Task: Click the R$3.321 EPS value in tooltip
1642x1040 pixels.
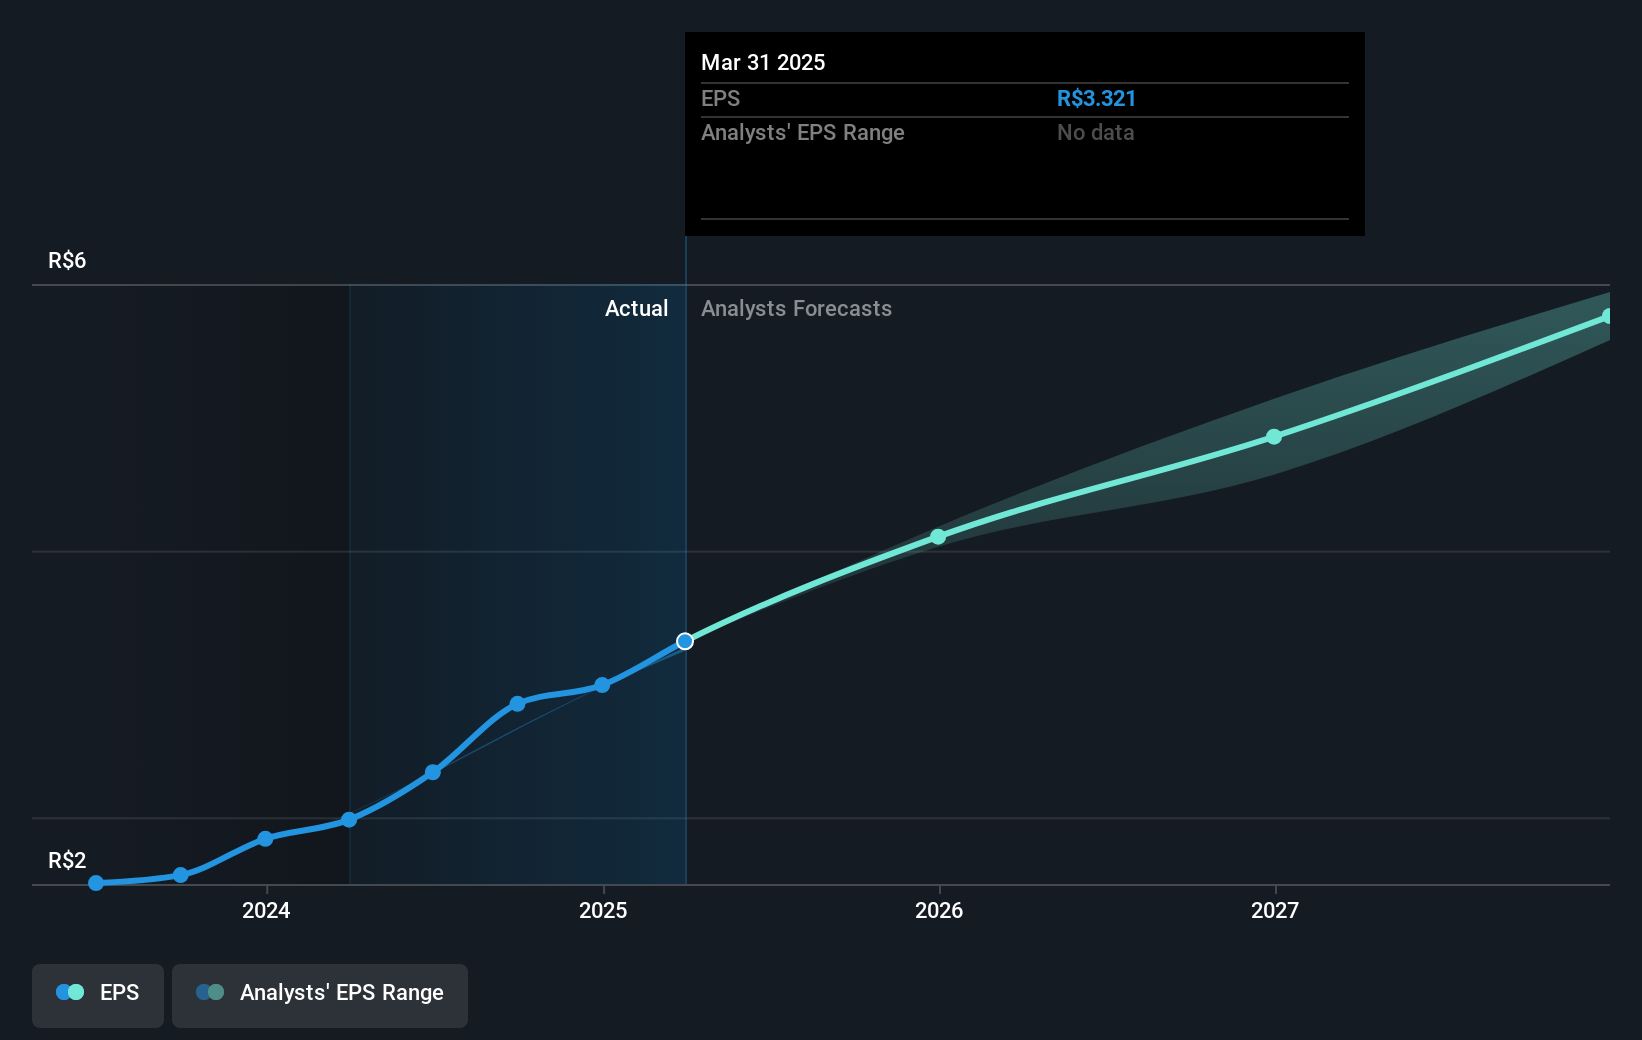Action: (1096, 98)
